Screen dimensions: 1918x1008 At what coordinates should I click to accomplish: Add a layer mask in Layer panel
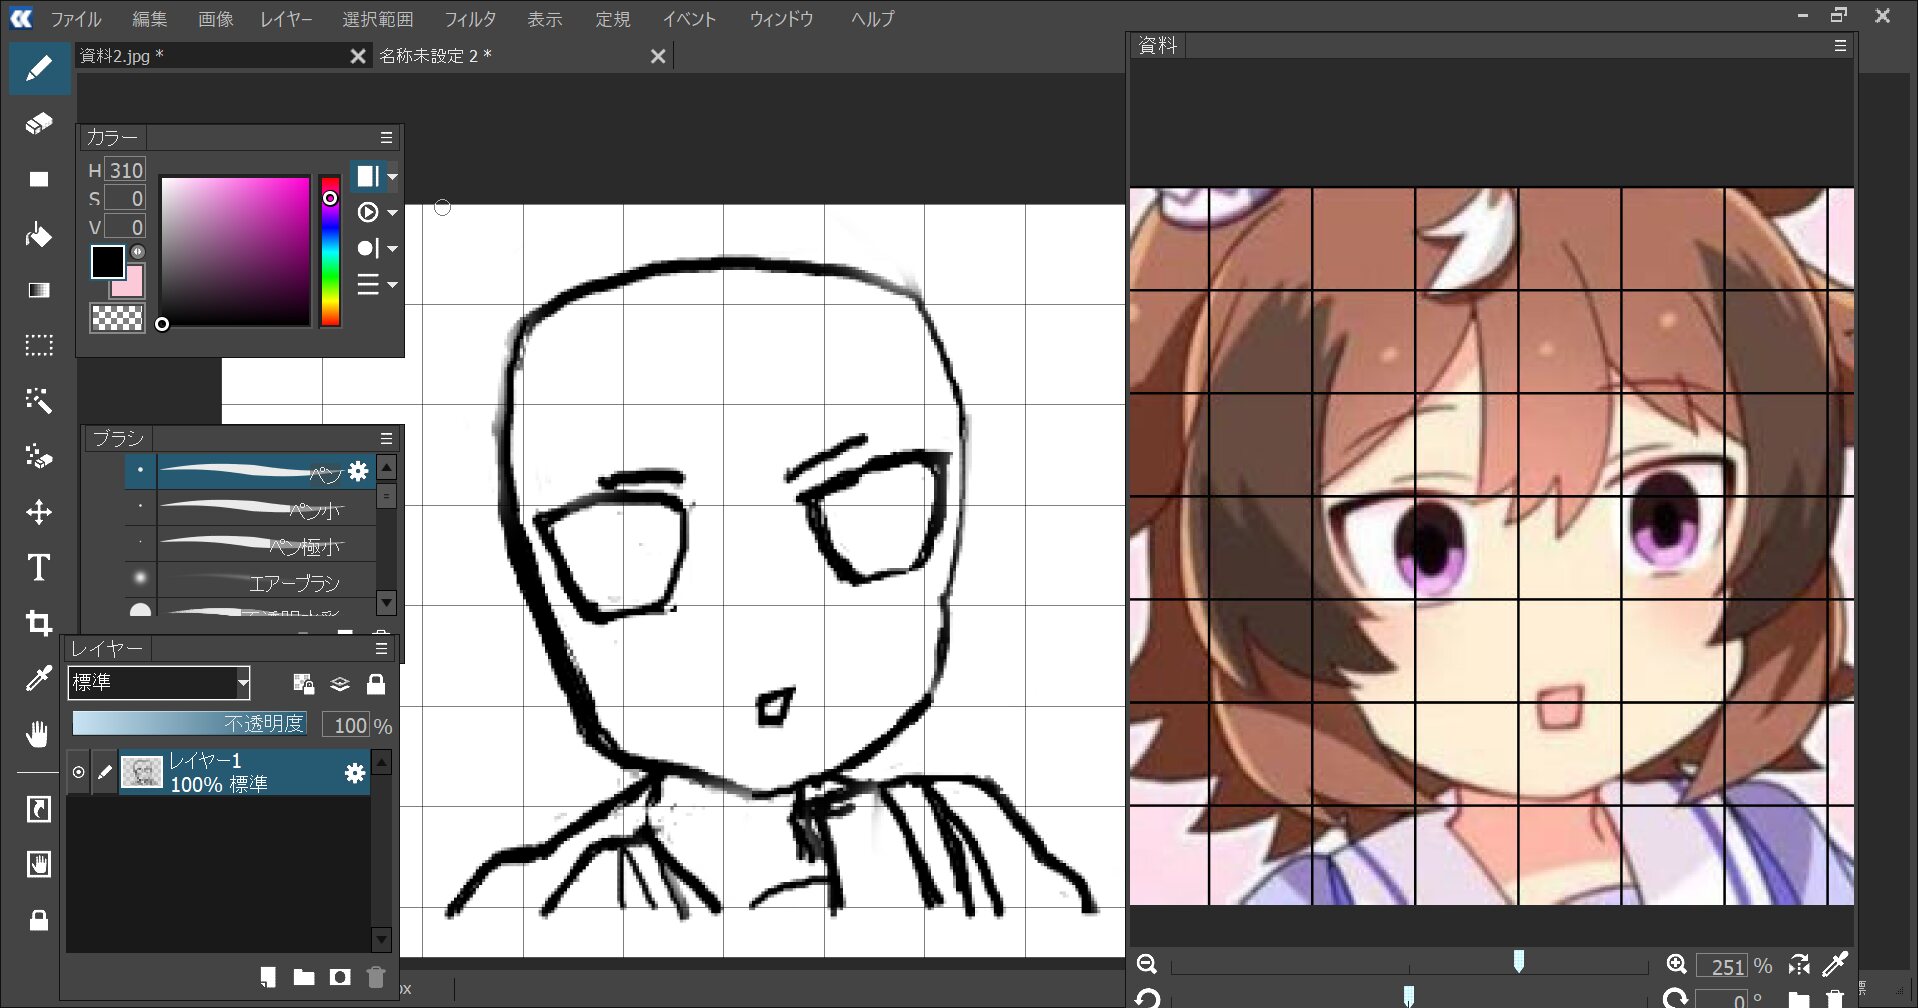pyautogui.click(x=340, y=977)
